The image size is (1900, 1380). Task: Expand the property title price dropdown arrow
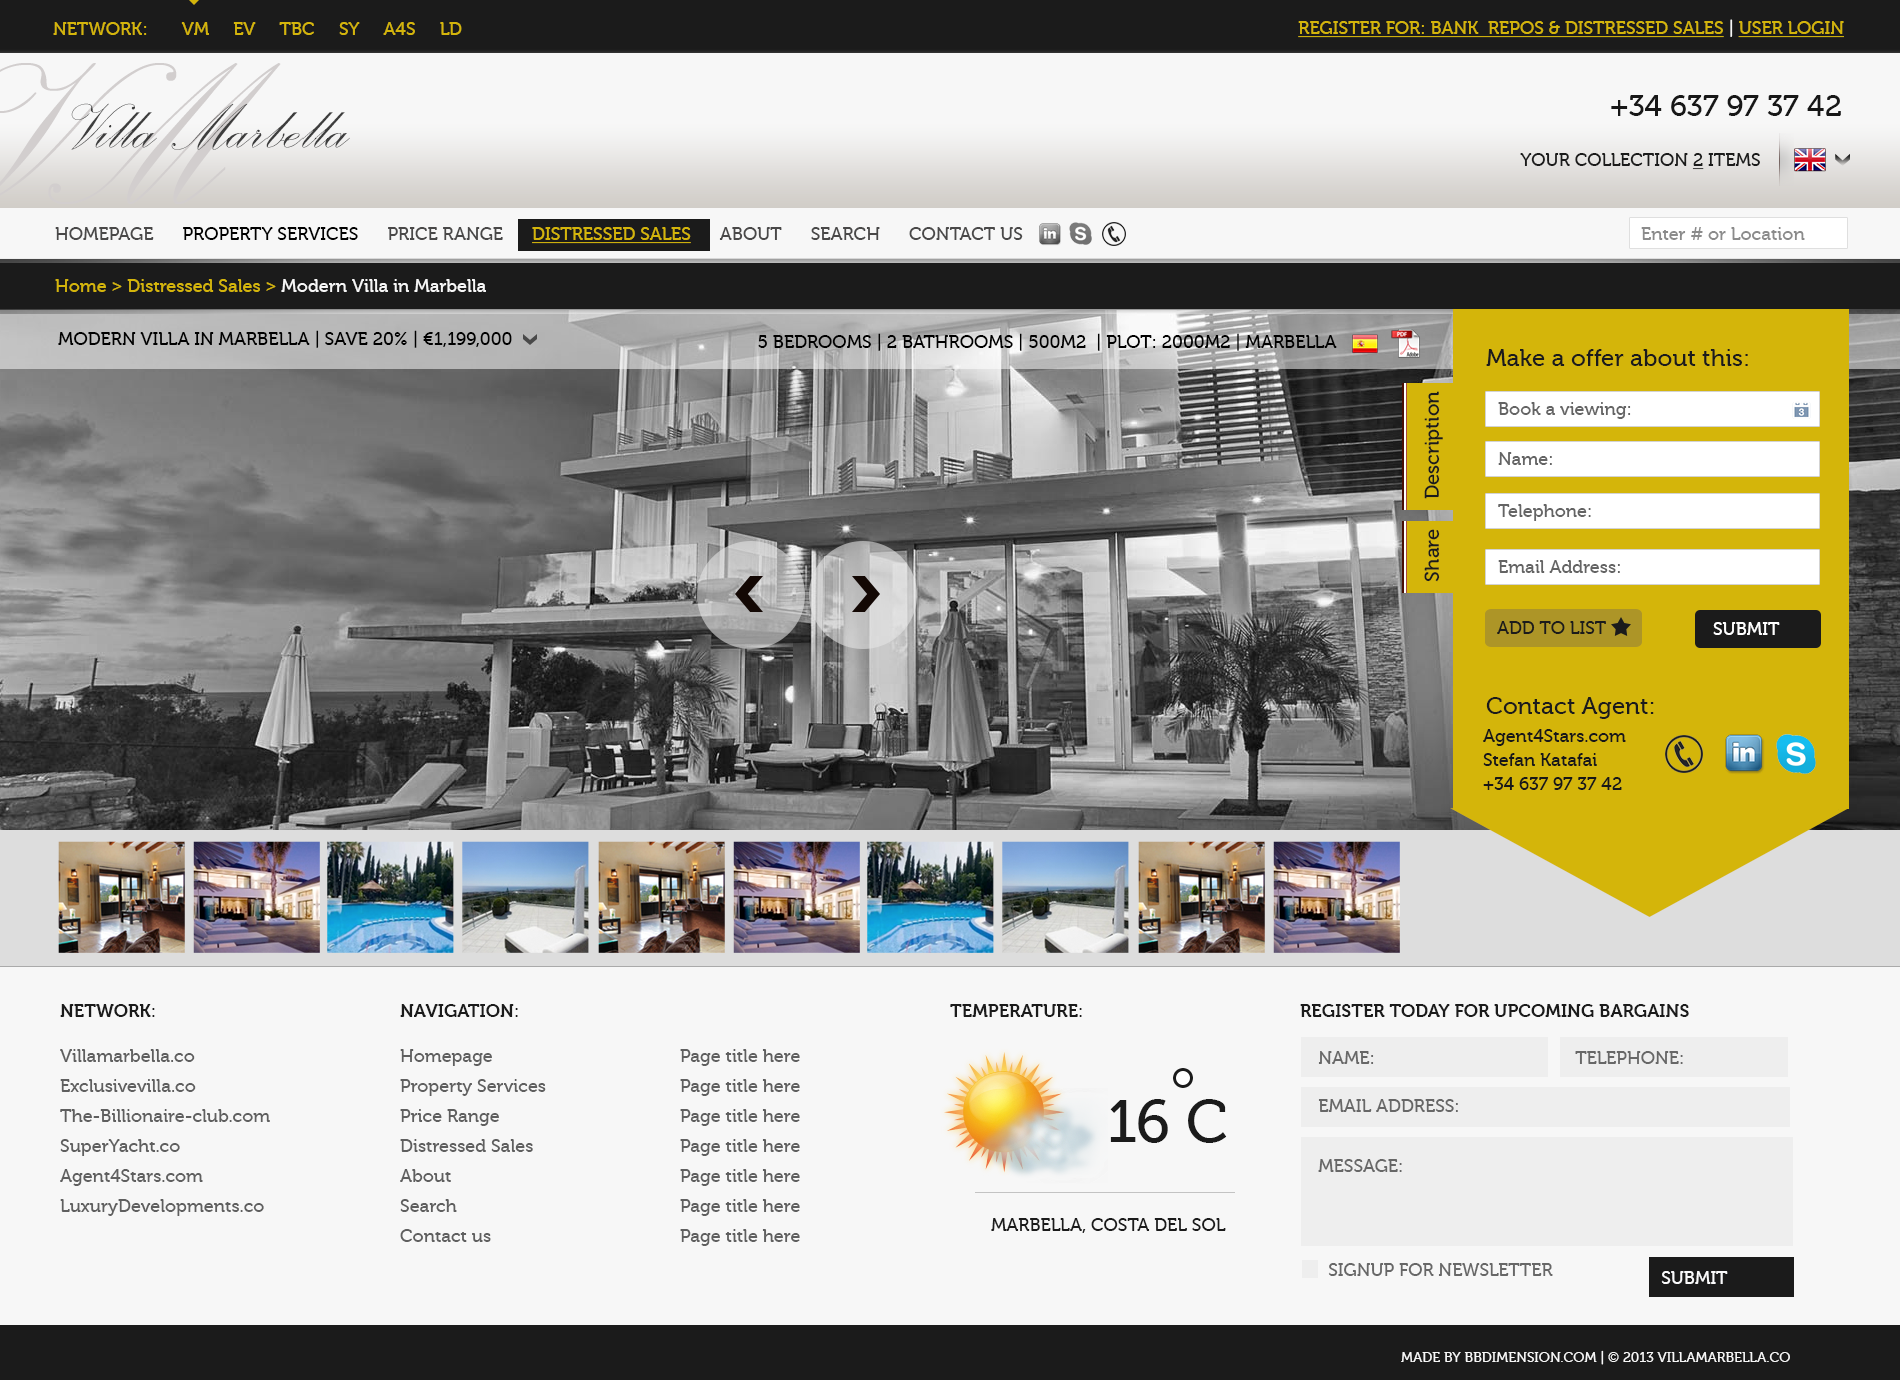tap(530, 340)
